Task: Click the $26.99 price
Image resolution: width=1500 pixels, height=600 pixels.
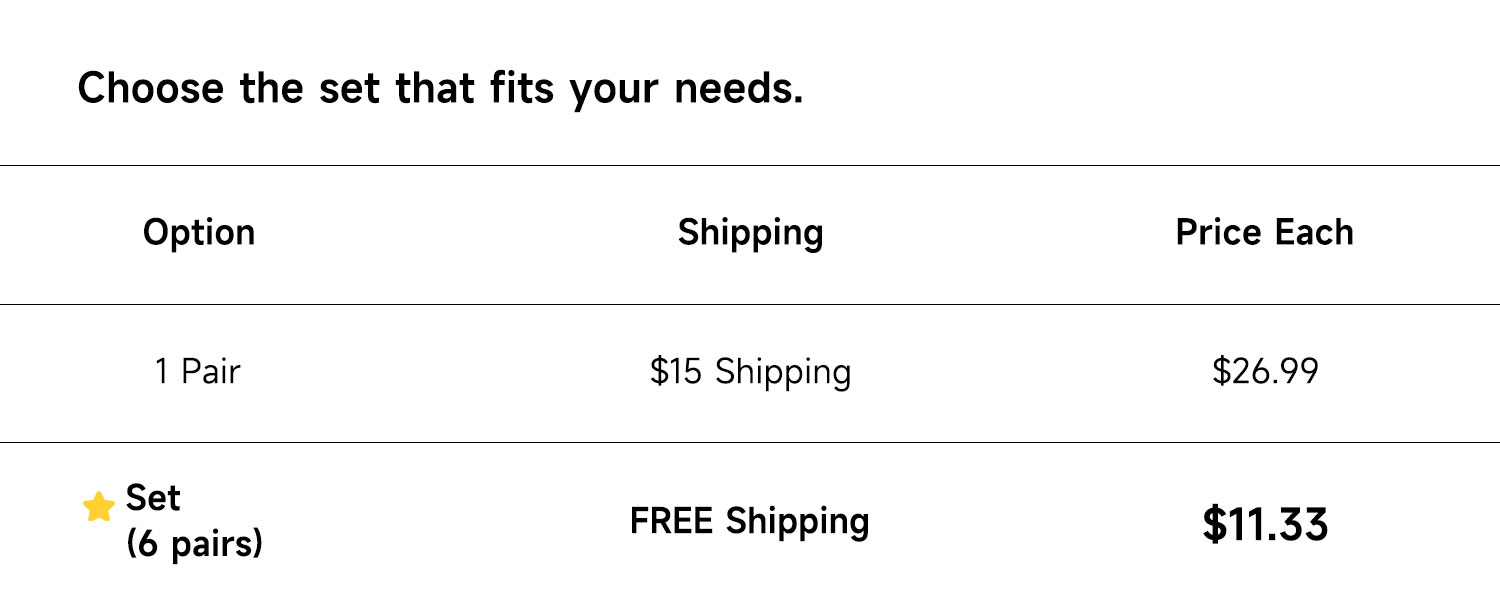Action: tap(1265, 372)
